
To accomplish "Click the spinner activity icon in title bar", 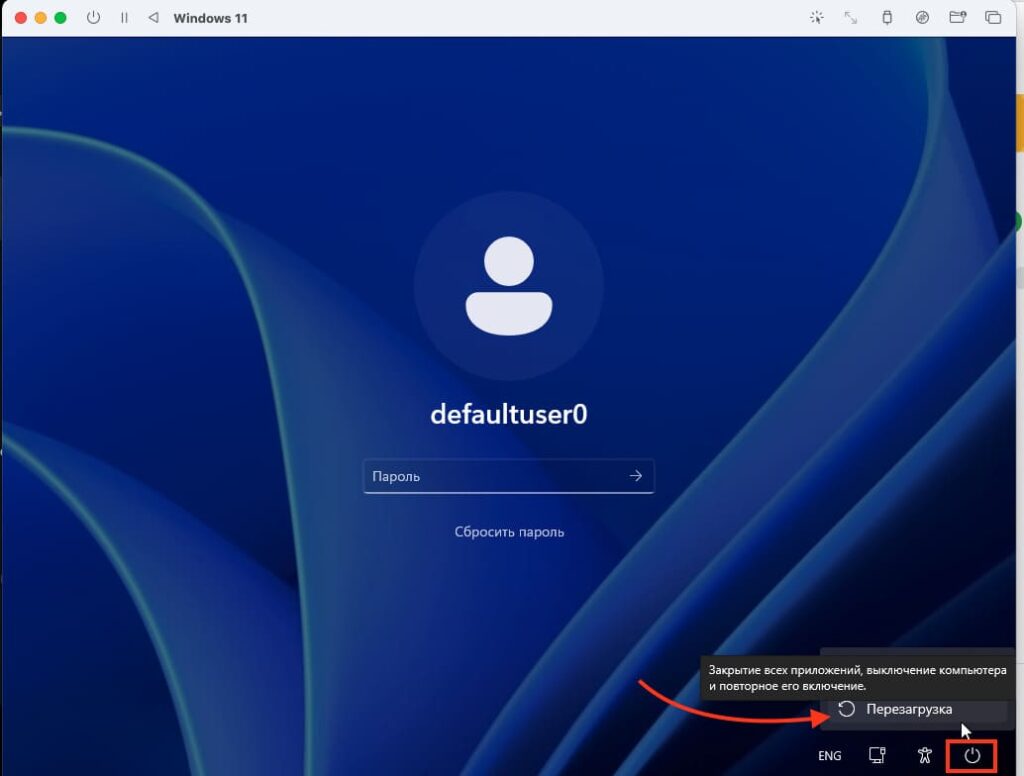I will [817, 18].
